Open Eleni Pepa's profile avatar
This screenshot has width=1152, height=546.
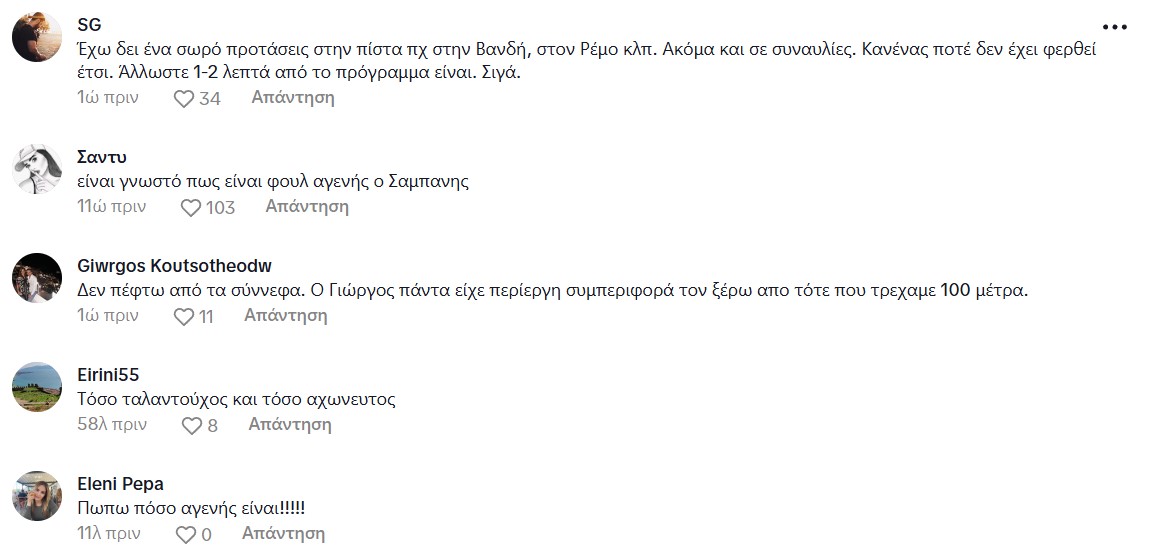(x=37, y=496)
